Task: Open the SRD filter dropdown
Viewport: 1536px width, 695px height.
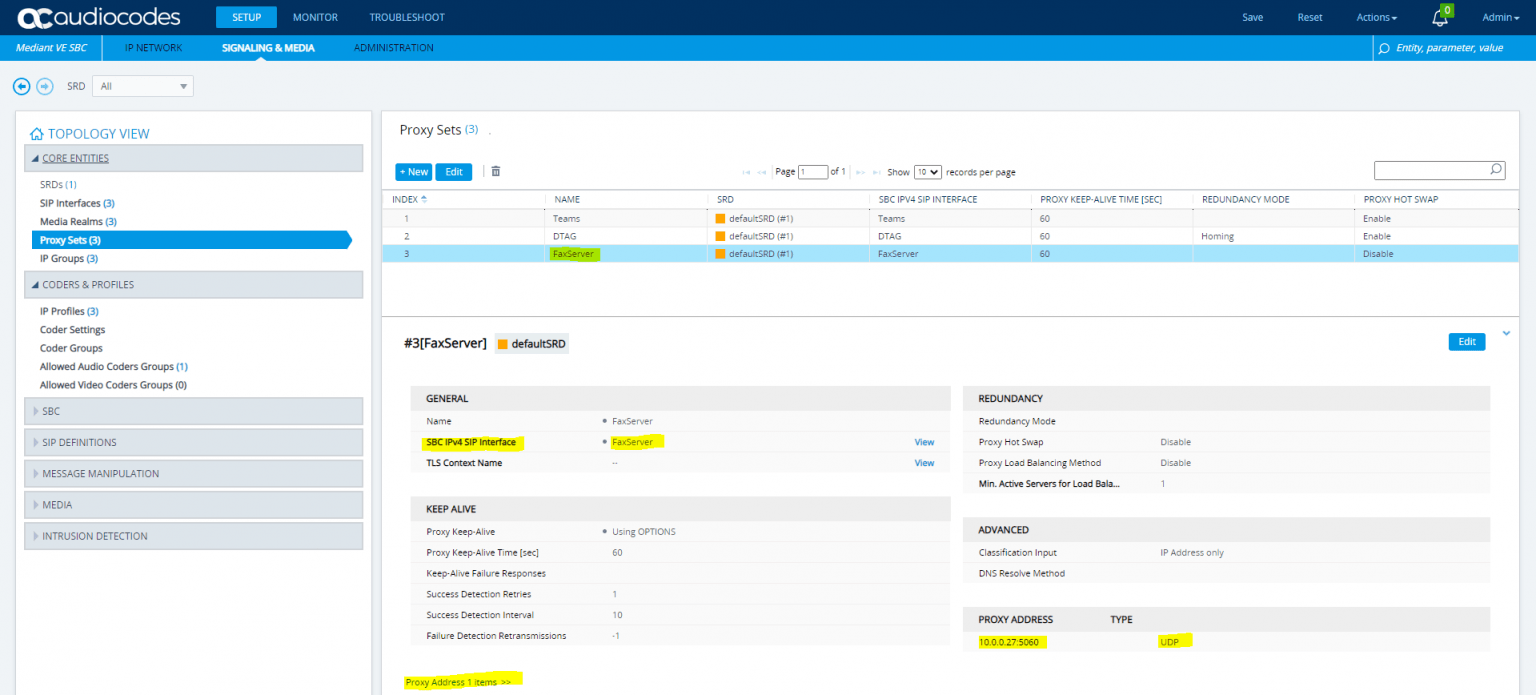Action: pyautogui.click(x=142, y=87)
